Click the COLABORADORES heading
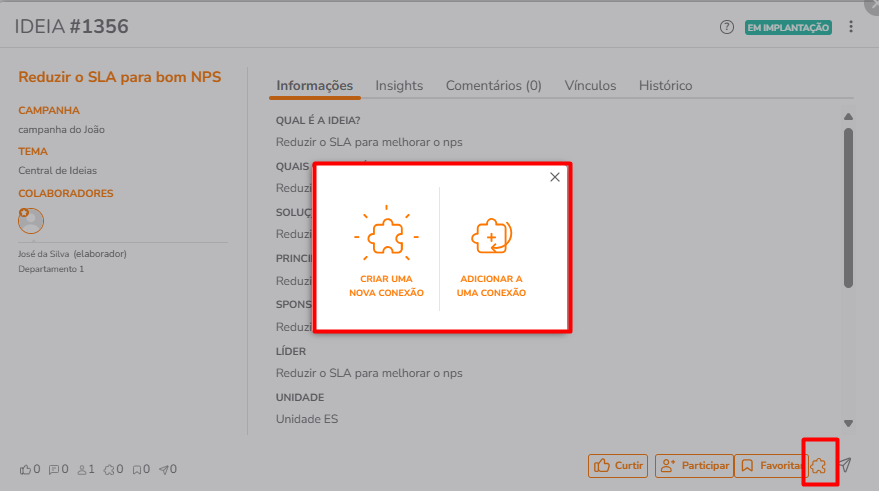879x491 pixels. [66, 193]
